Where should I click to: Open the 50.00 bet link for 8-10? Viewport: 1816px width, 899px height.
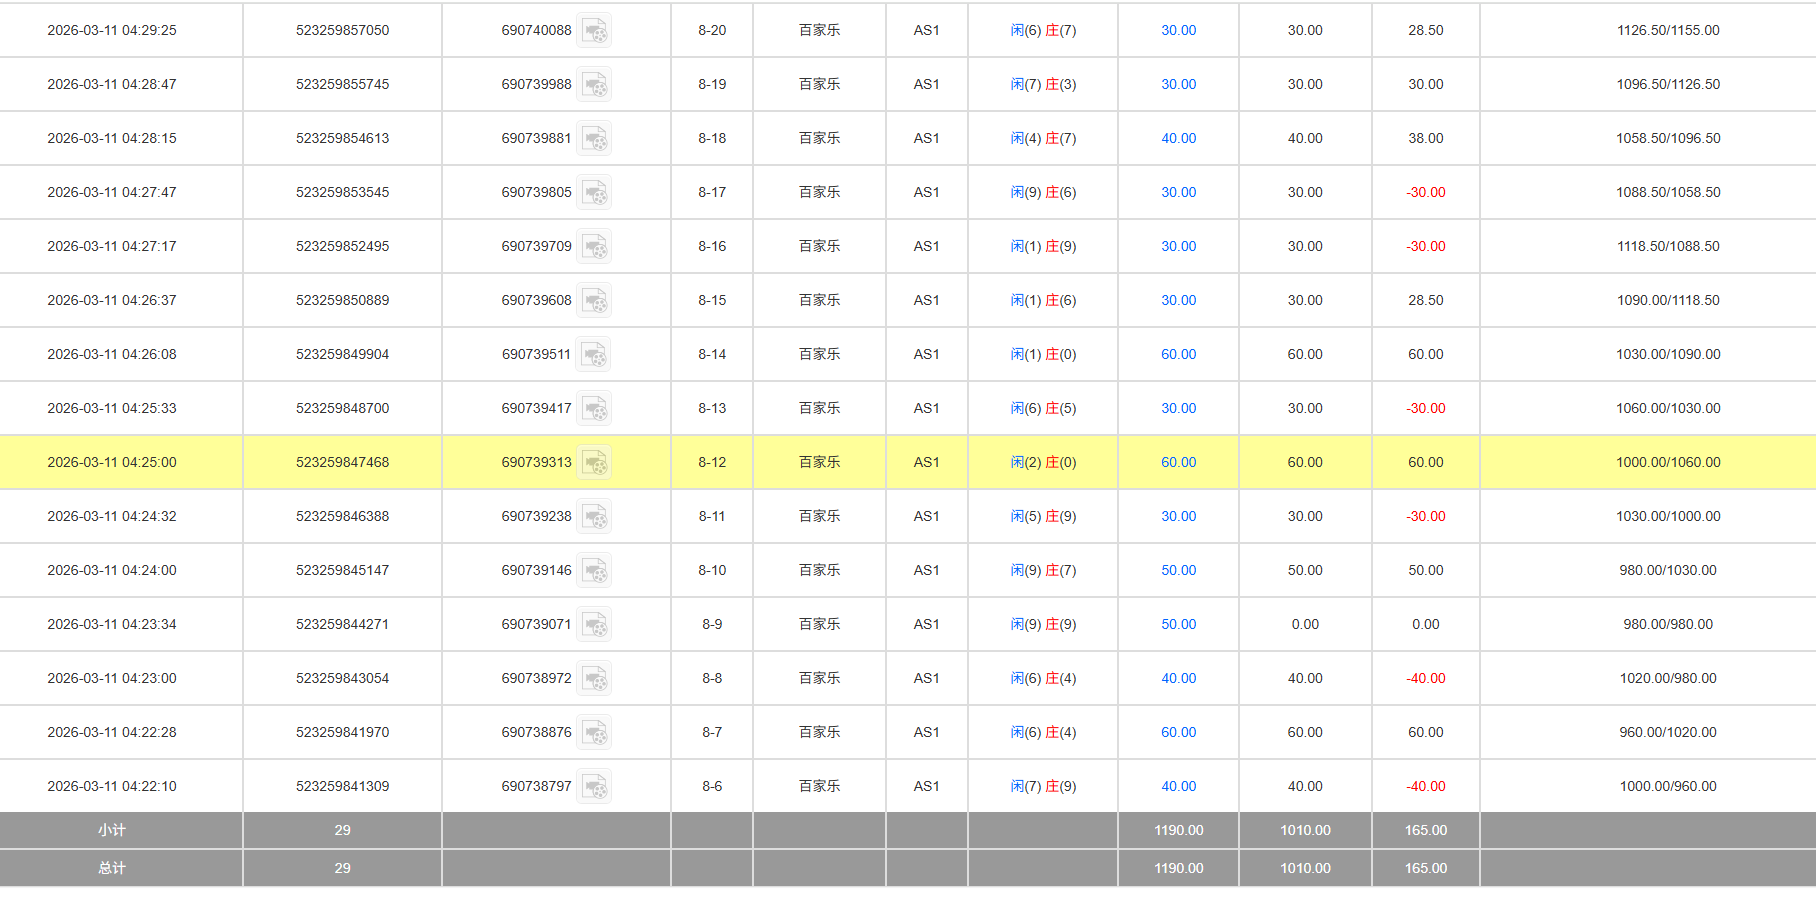click(1178, 570)
